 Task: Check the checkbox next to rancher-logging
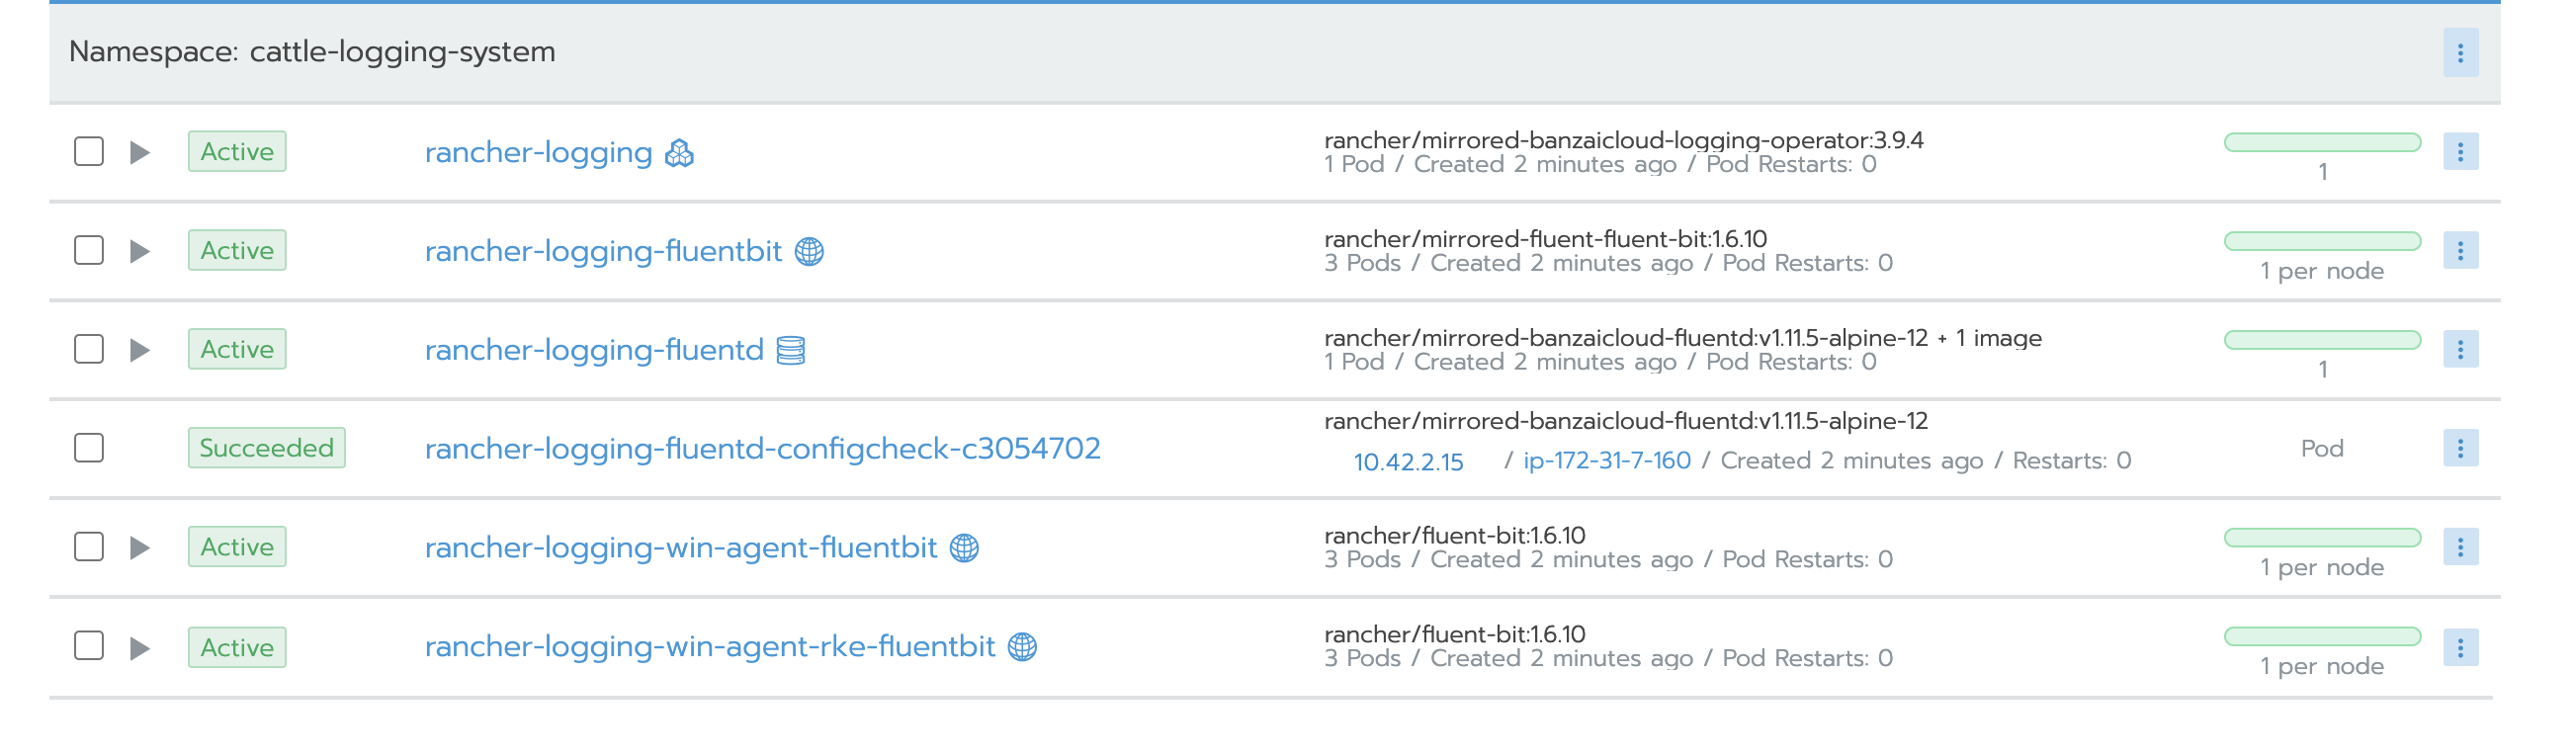88,152
